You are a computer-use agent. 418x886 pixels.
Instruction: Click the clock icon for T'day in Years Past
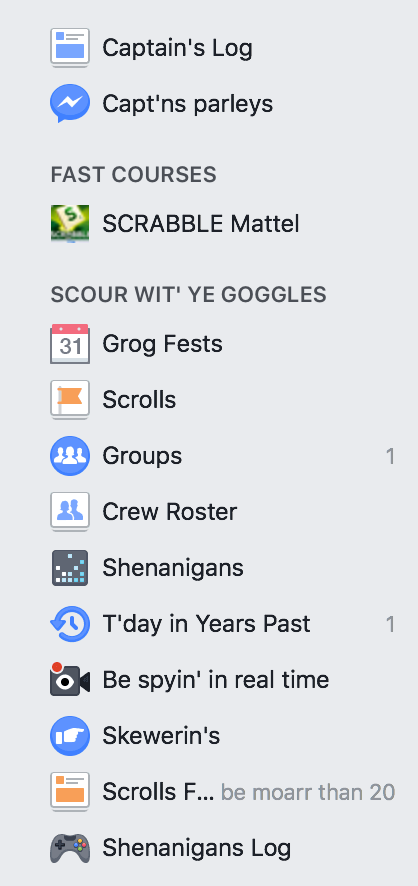point(69,624)
